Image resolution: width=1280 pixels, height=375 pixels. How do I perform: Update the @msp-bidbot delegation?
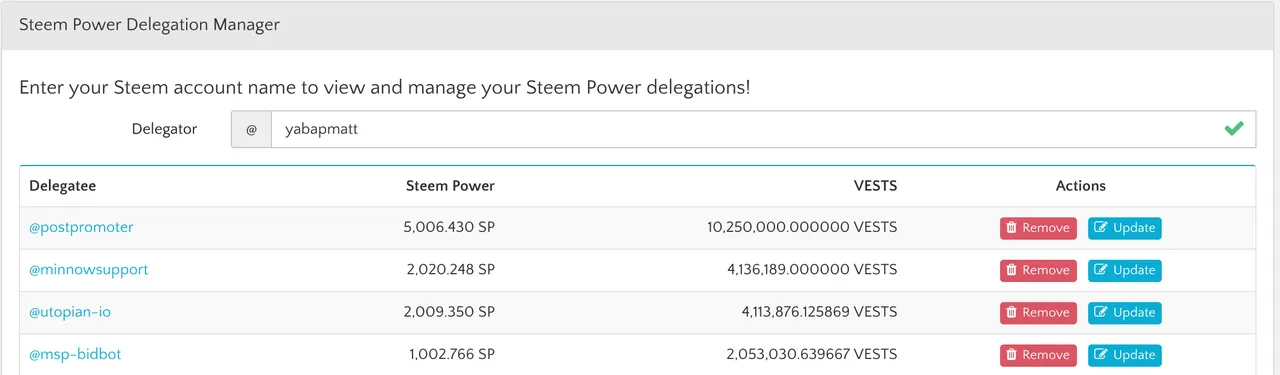(1125, 355)
